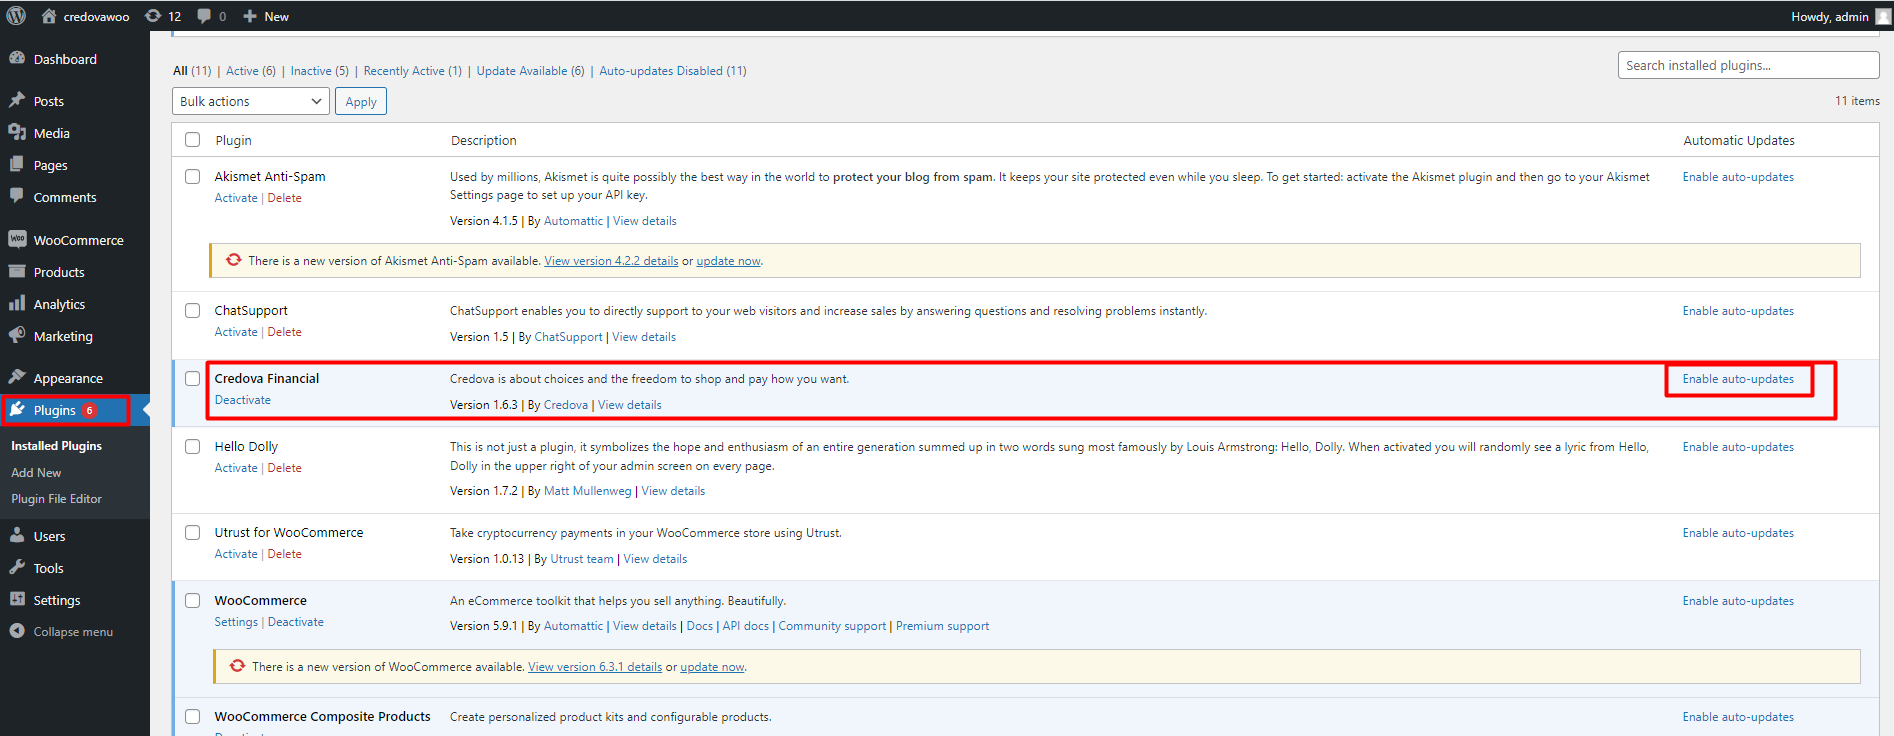Click in Search installed plugins field
Screen dimensions: 1894x736
click(x=1748, y=65)
